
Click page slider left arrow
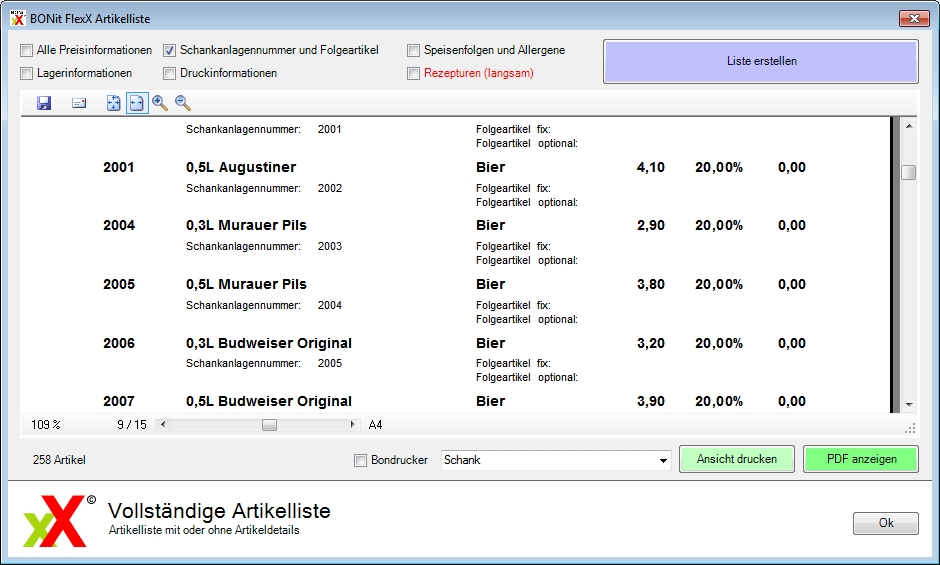click(x=162, y=425)
